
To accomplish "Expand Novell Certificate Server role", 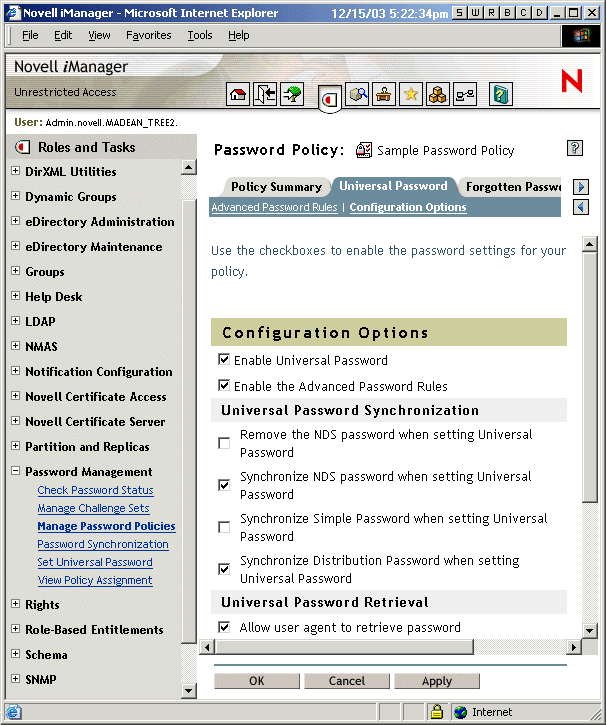I will (15, 421).
